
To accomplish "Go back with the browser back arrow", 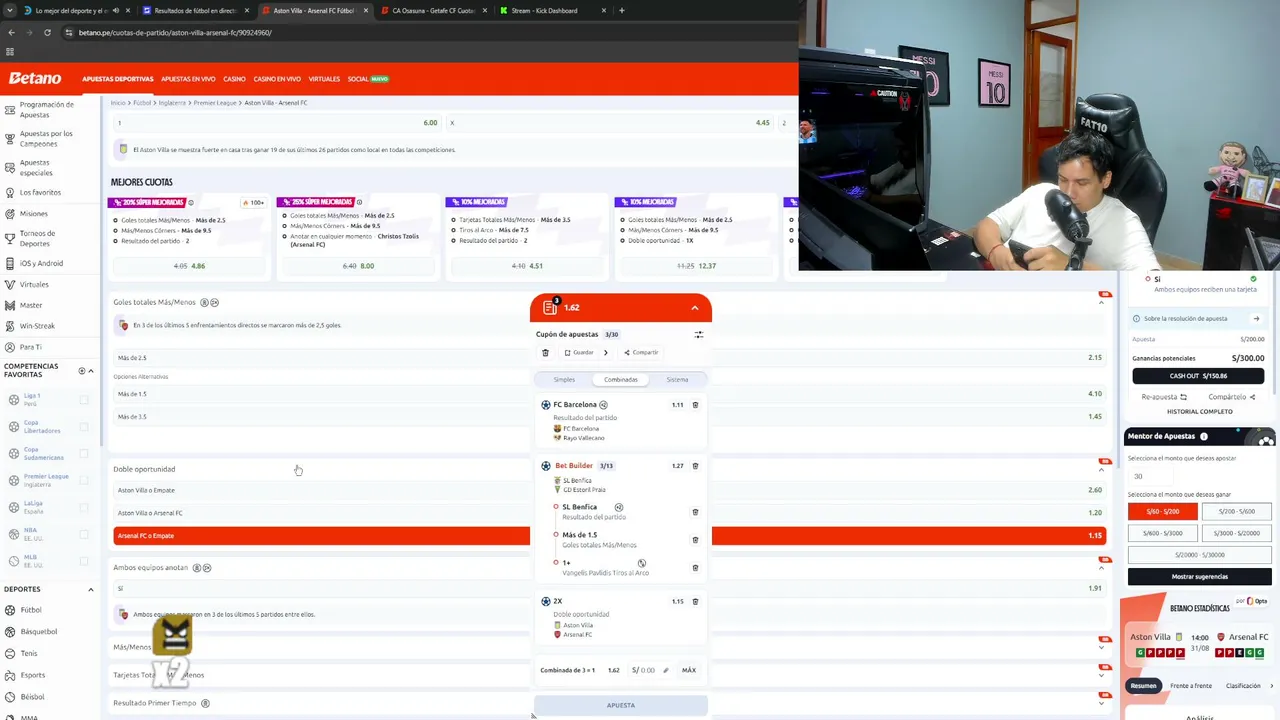I will pyautogui.click(x=11, y=33).
